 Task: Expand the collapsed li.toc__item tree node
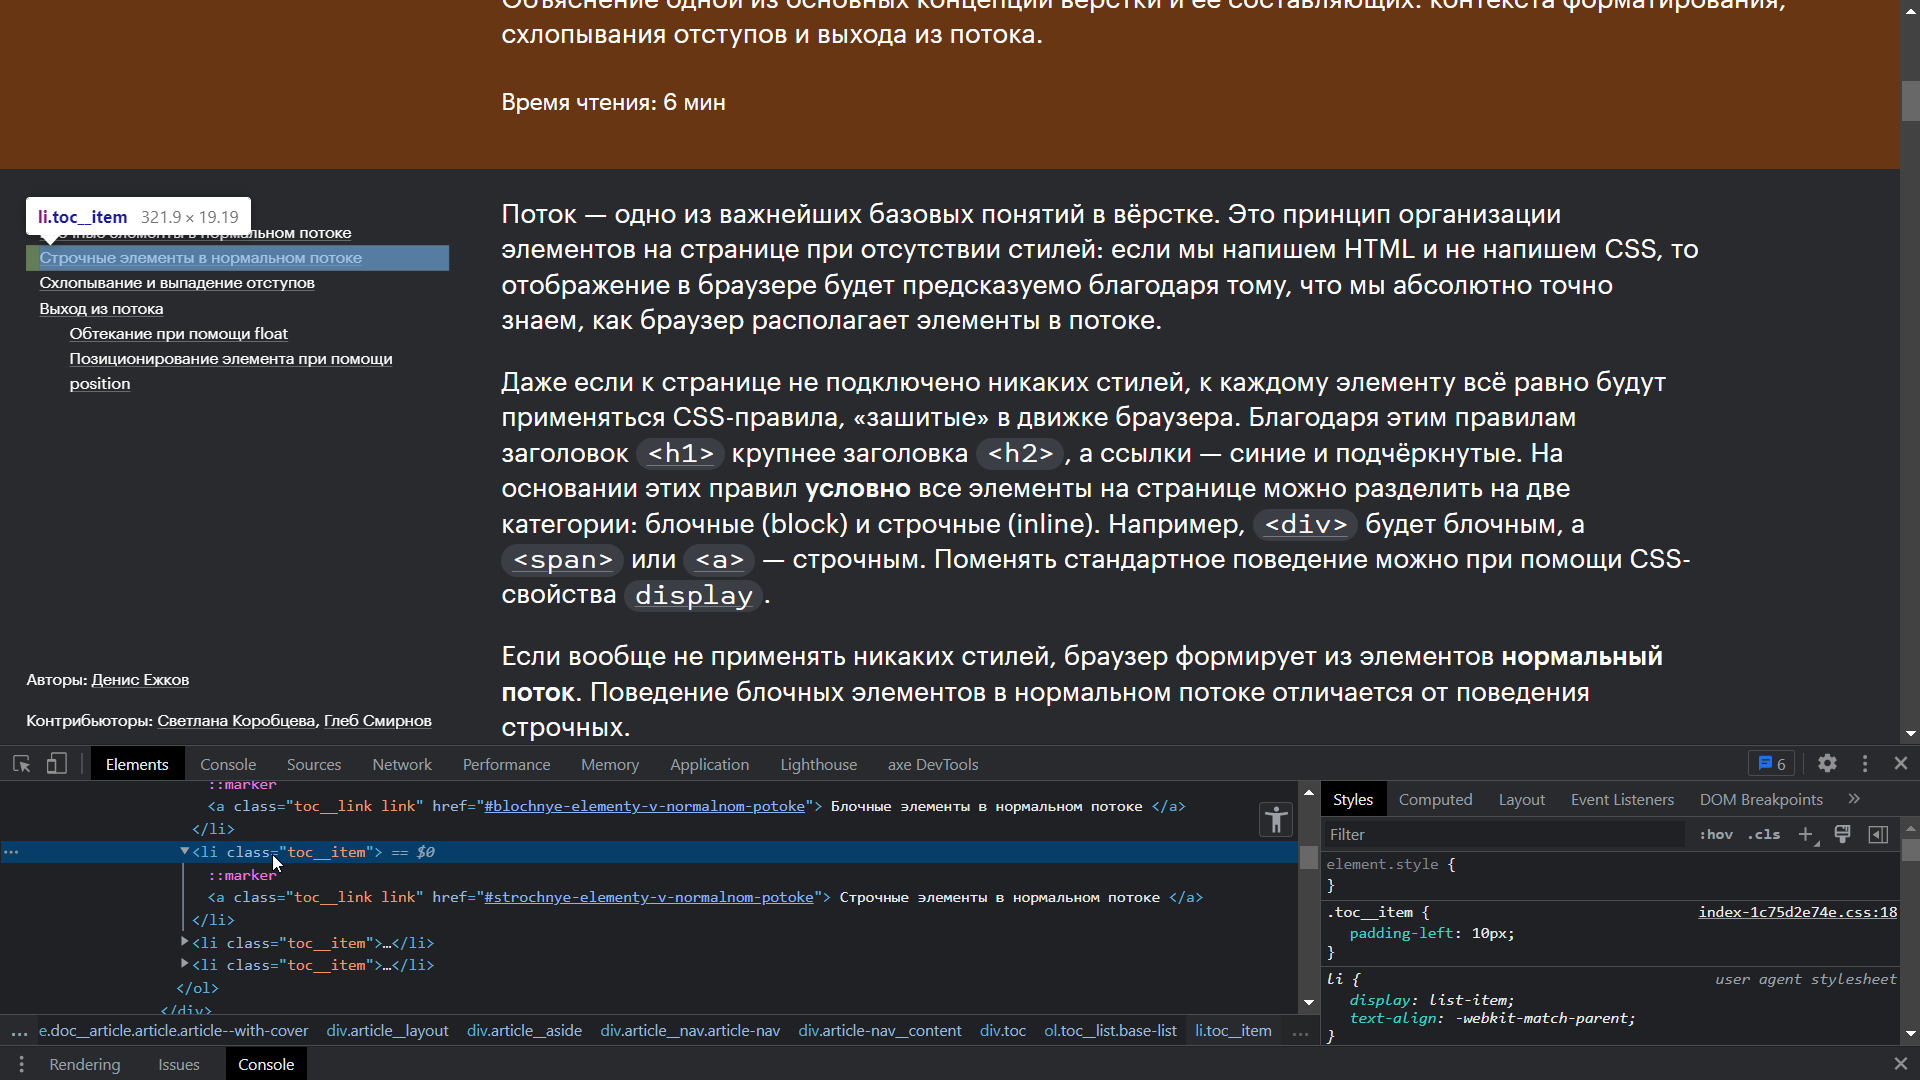tap(184, 942)
